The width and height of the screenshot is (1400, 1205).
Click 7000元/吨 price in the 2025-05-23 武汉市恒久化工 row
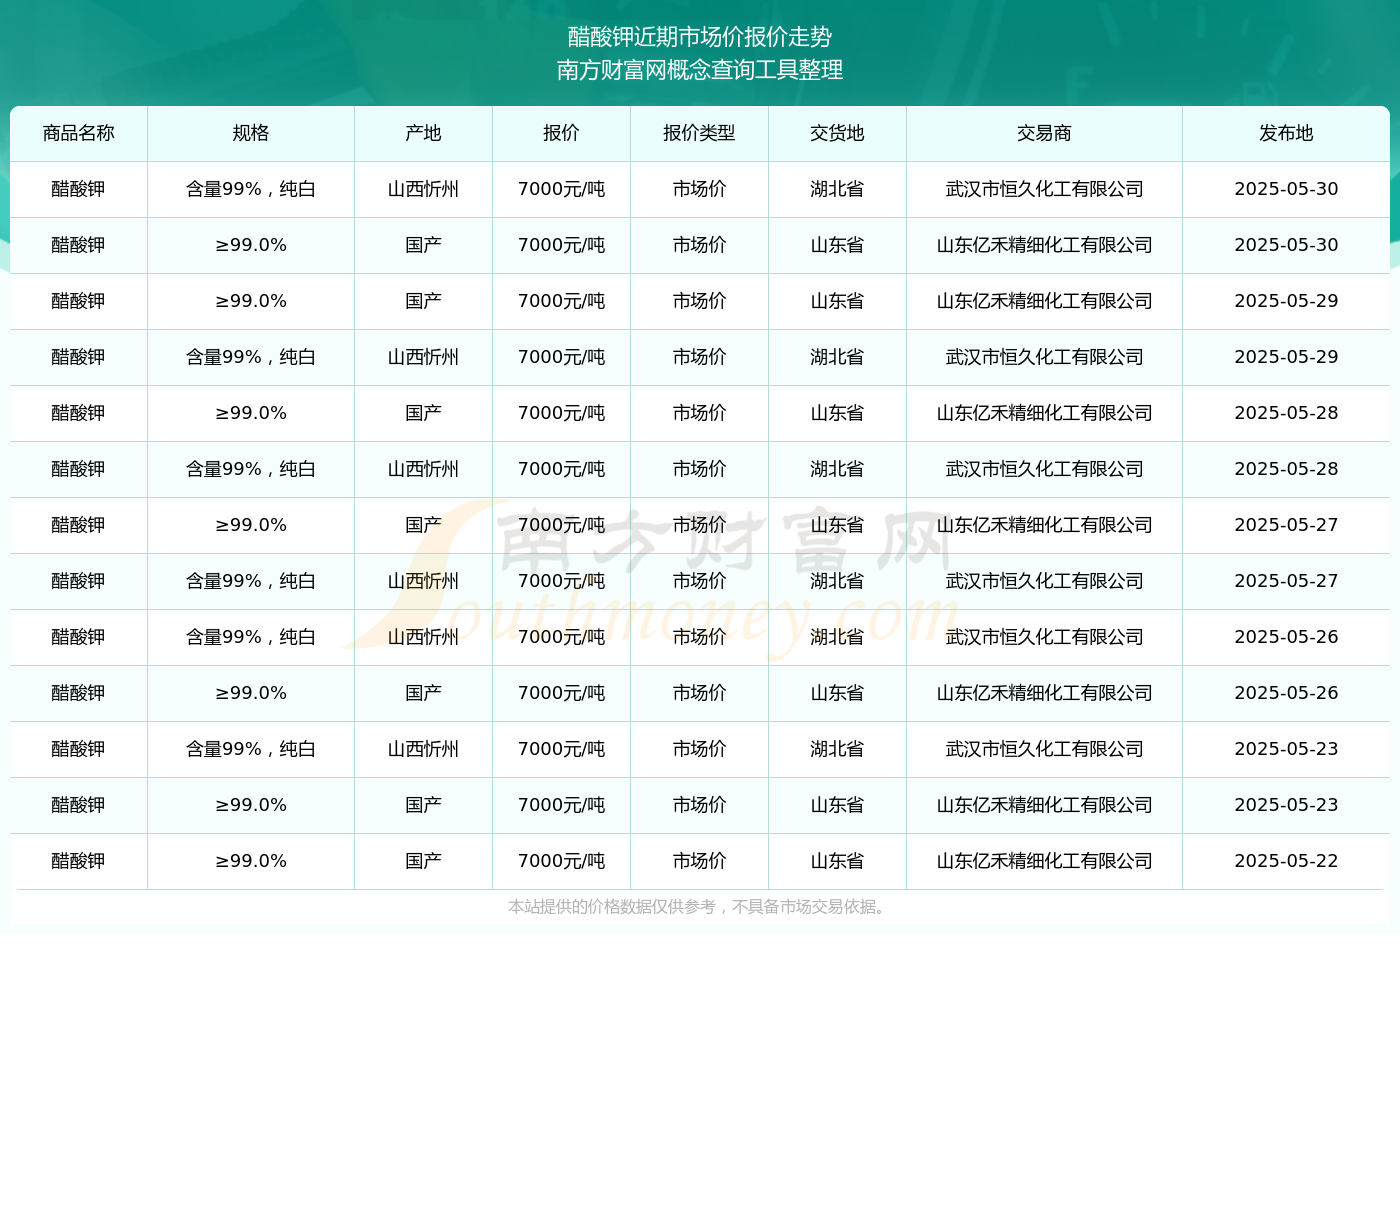click(x=562, y=749)
